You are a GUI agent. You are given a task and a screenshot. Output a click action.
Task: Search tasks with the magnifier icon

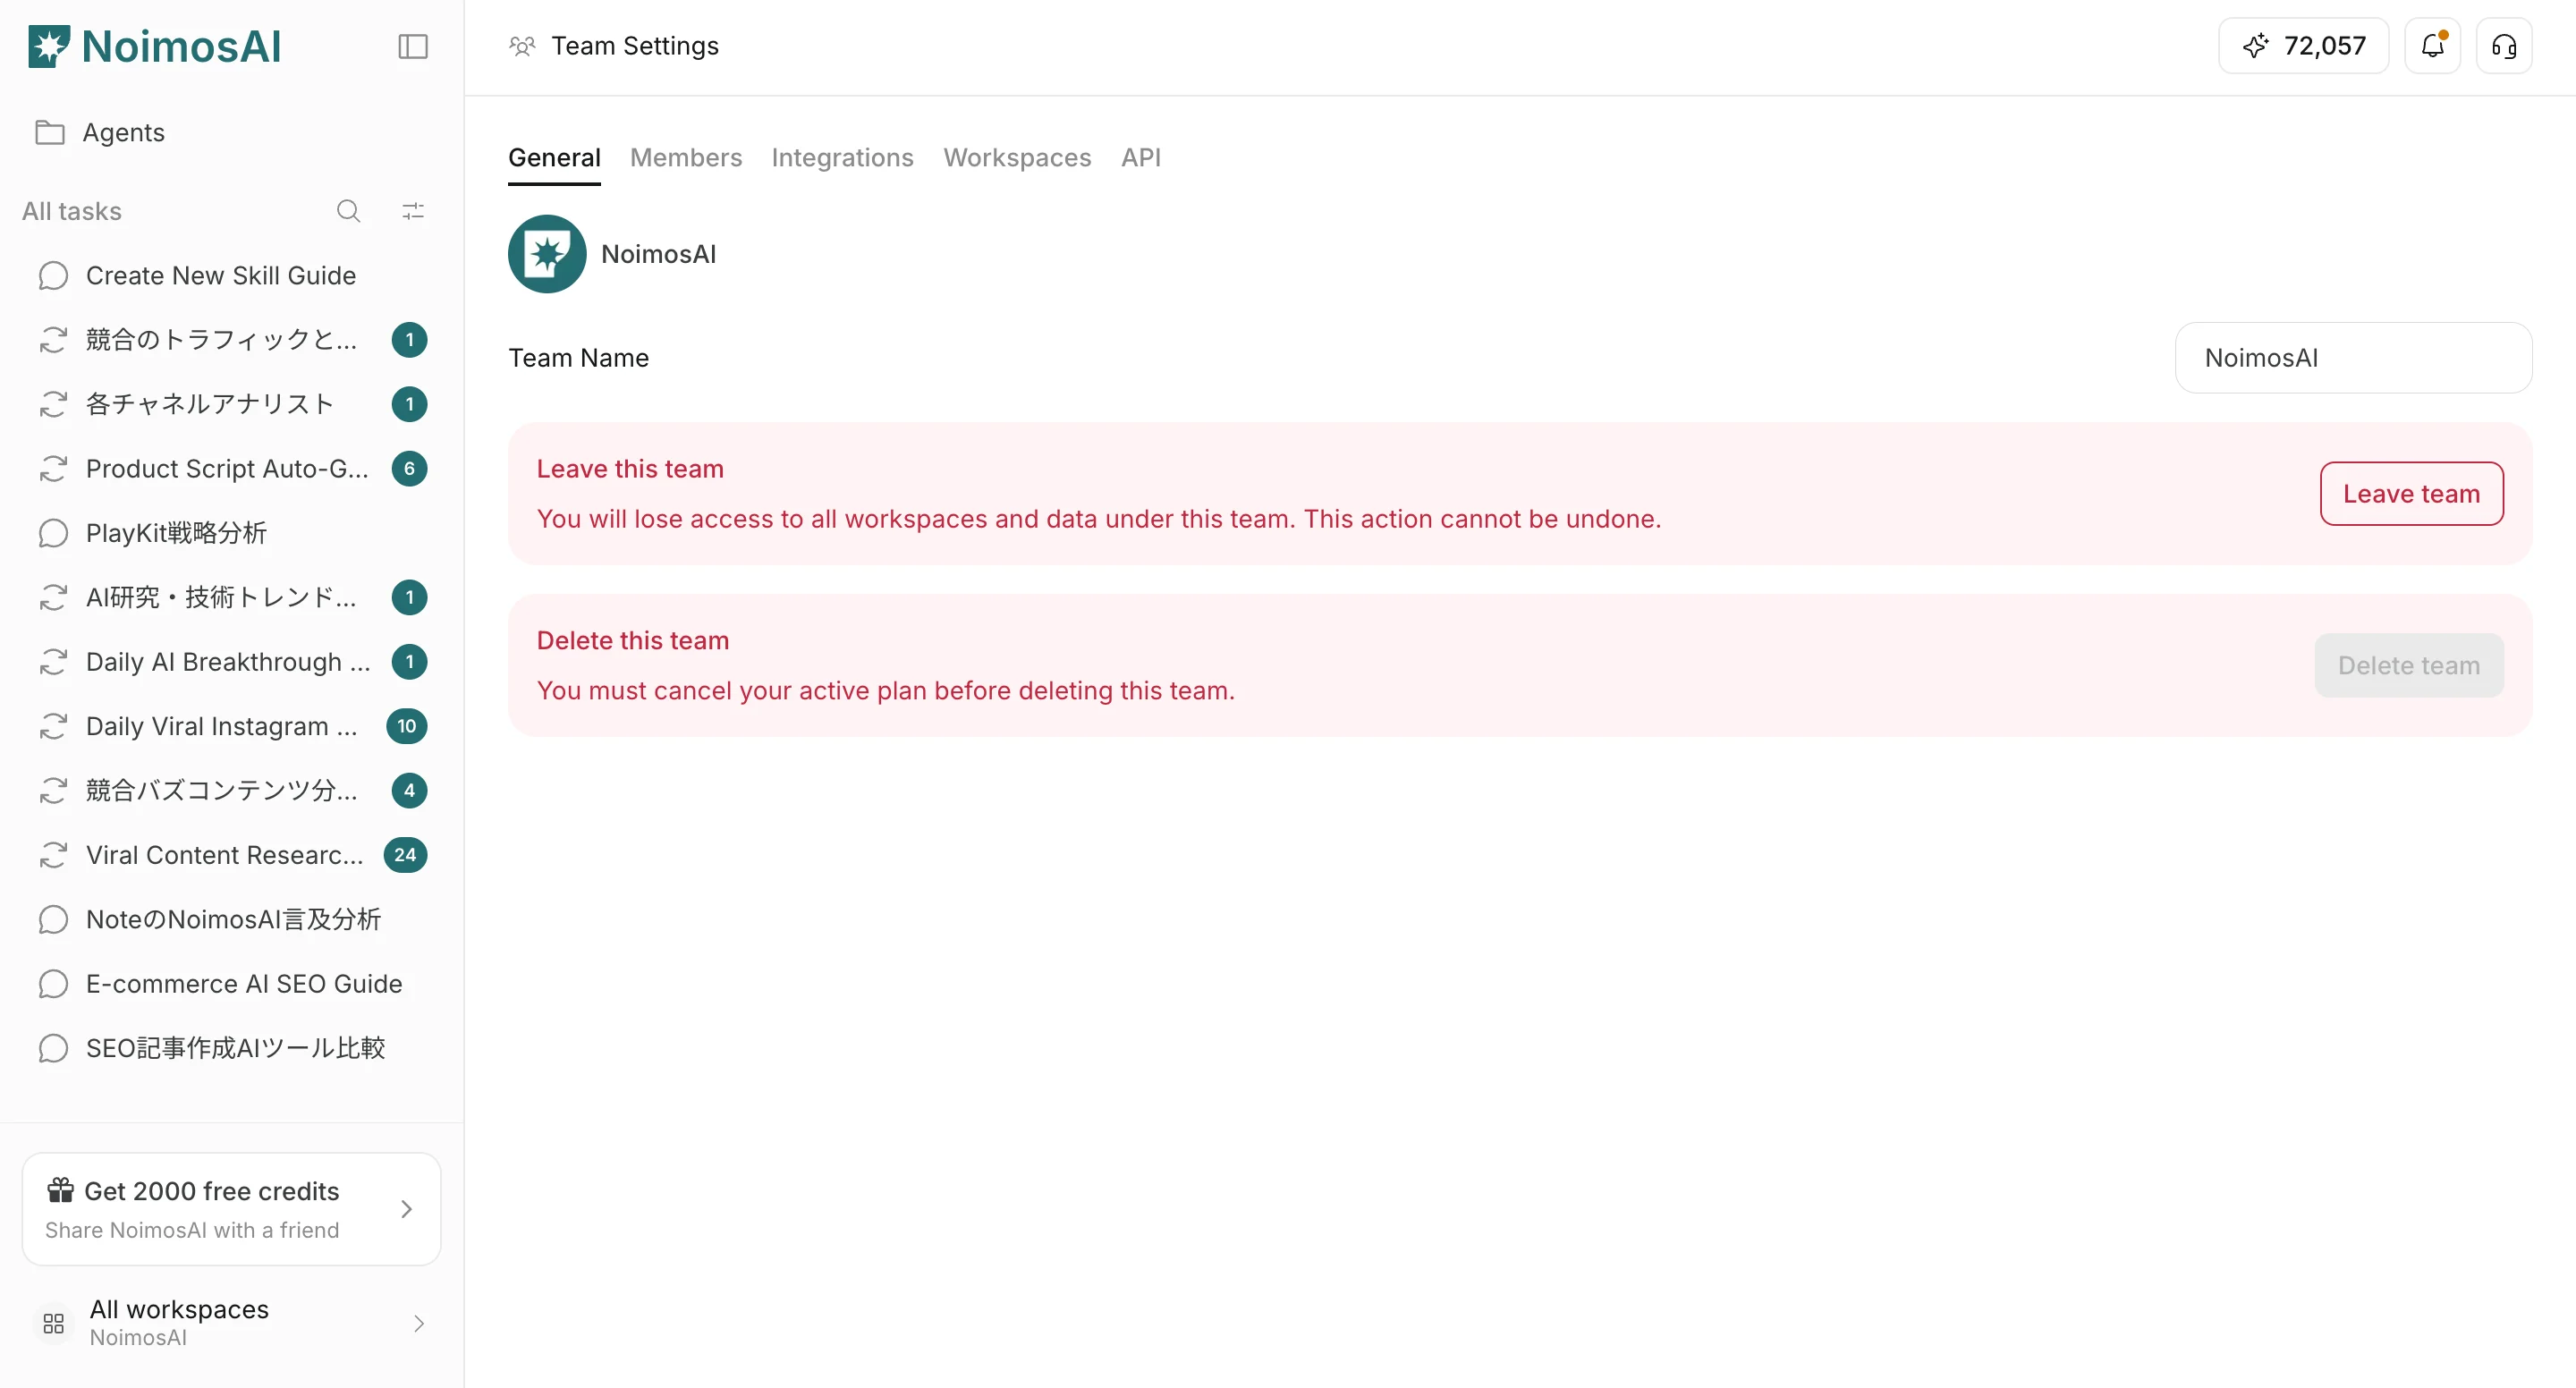click(x=348, y=211)
